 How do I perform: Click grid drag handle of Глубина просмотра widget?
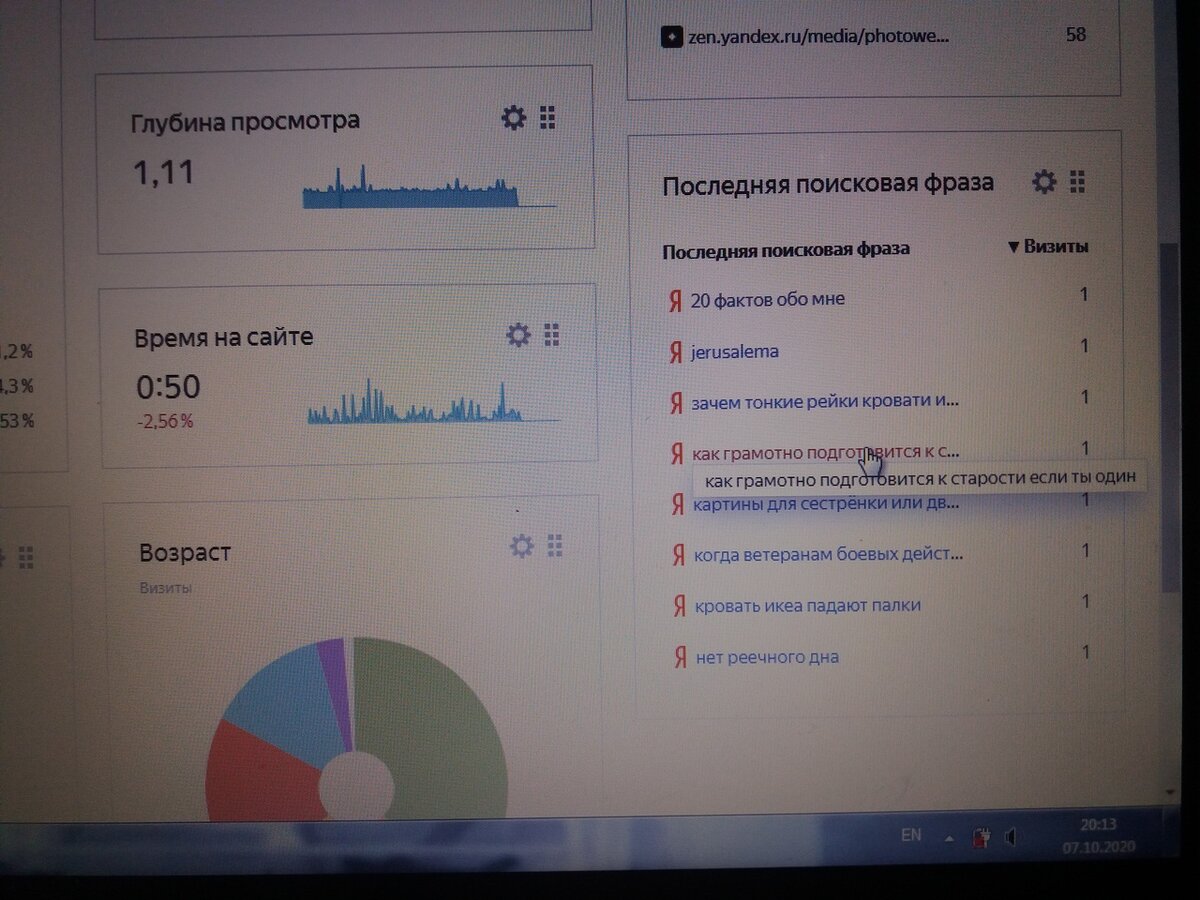[x=547, y=118]
